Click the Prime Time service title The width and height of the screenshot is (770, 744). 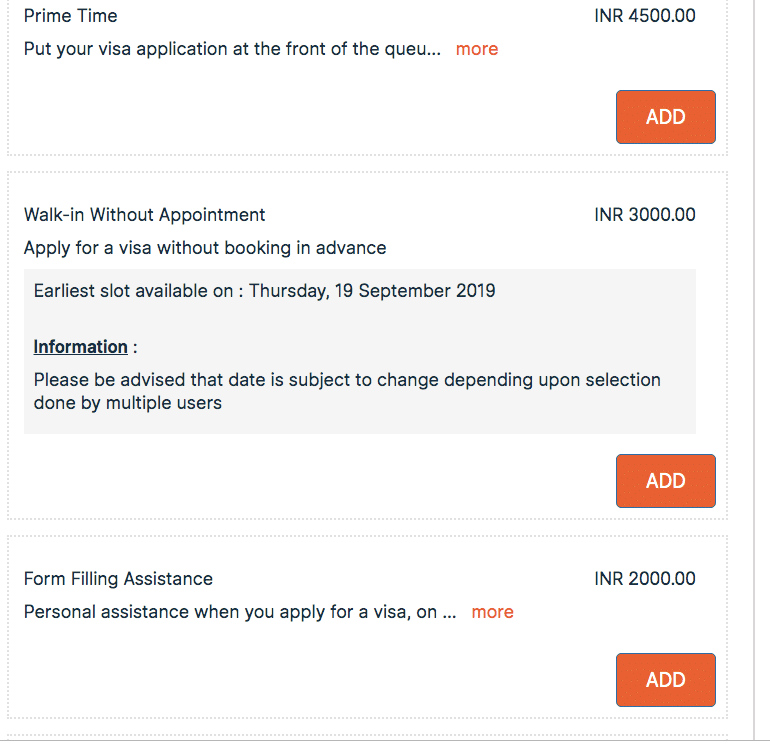(x=70, y=16)
